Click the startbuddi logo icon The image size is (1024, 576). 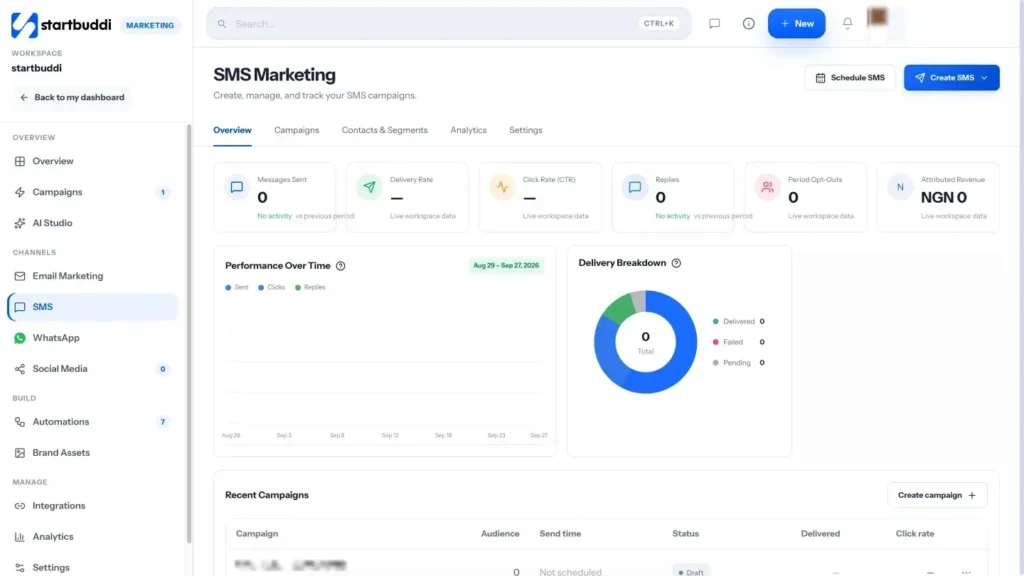click(24, 25)
